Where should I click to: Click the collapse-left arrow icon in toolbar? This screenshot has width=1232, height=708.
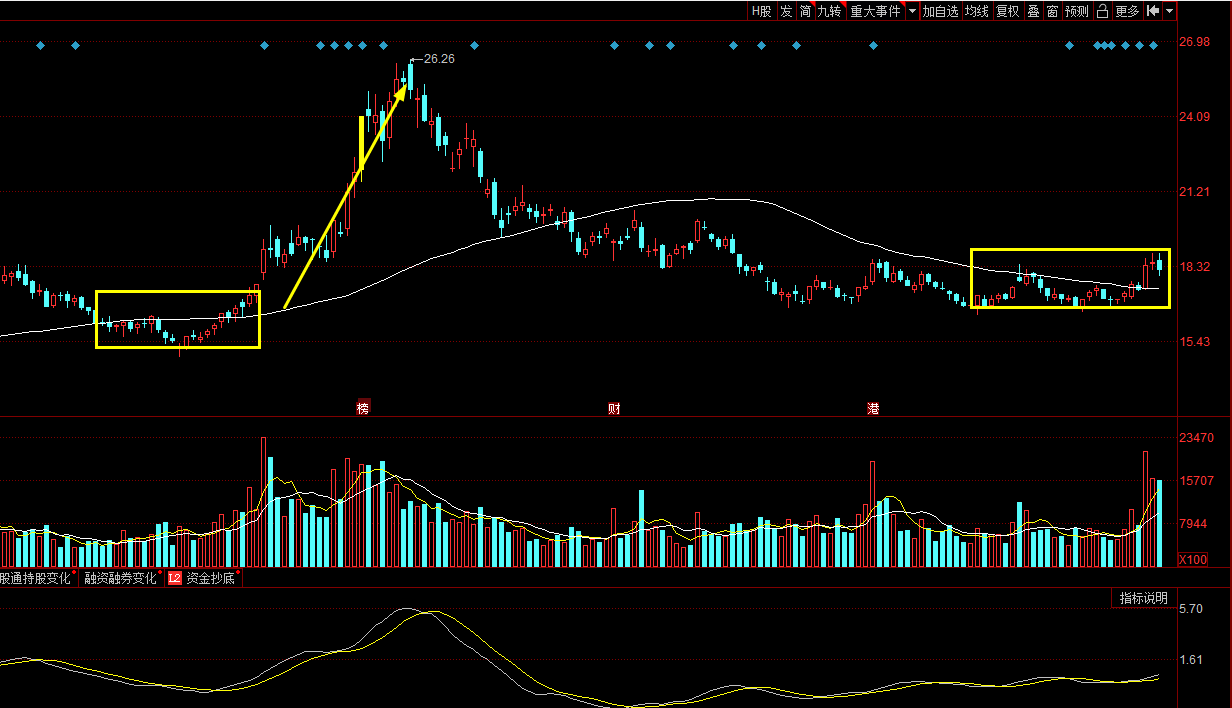point(1153,11)
